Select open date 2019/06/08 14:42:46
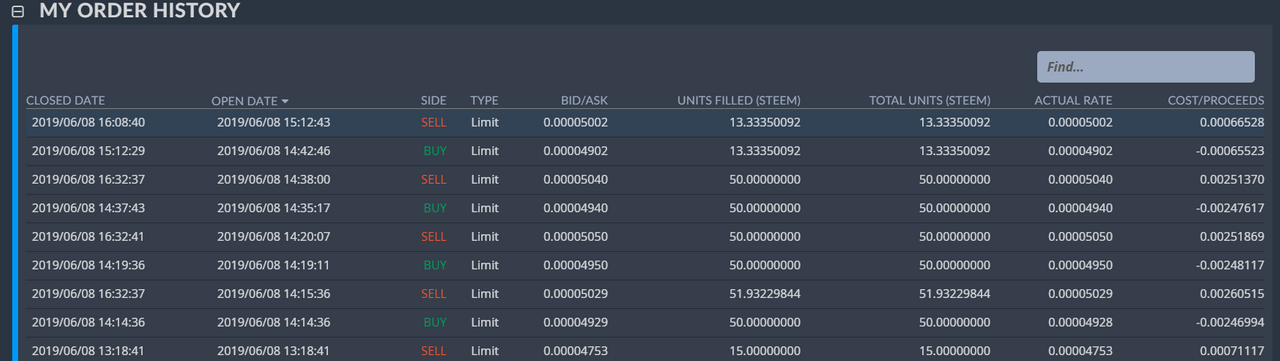 pyautogui.click(x=274, y=151)
